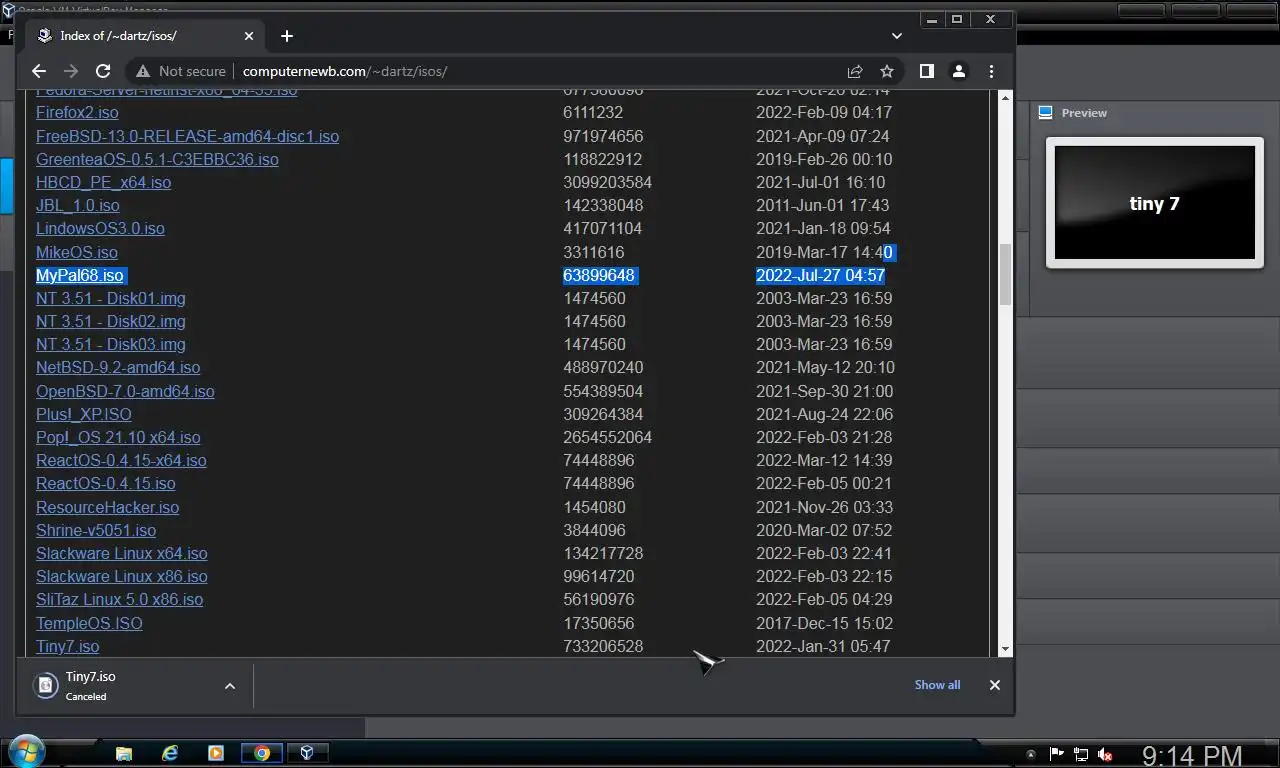
Task: Click the Pop!_OS 21.10 x64.iso link
Action: tap(118, 437)
